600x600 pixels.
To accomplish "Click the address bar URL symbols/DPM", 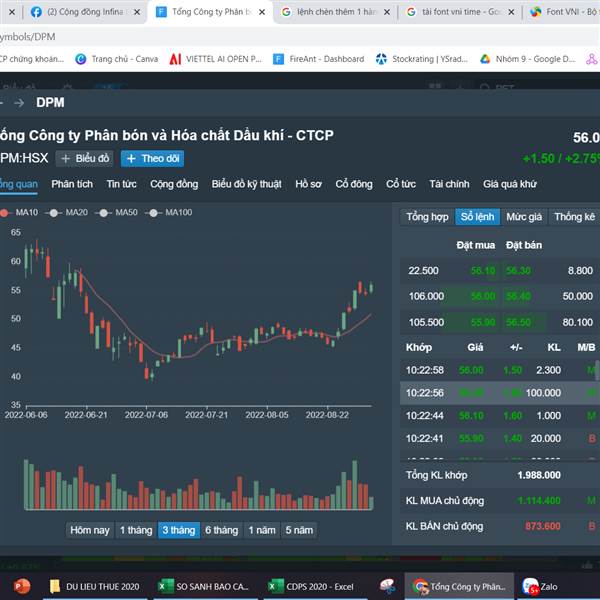I will [x=28, y=37].
